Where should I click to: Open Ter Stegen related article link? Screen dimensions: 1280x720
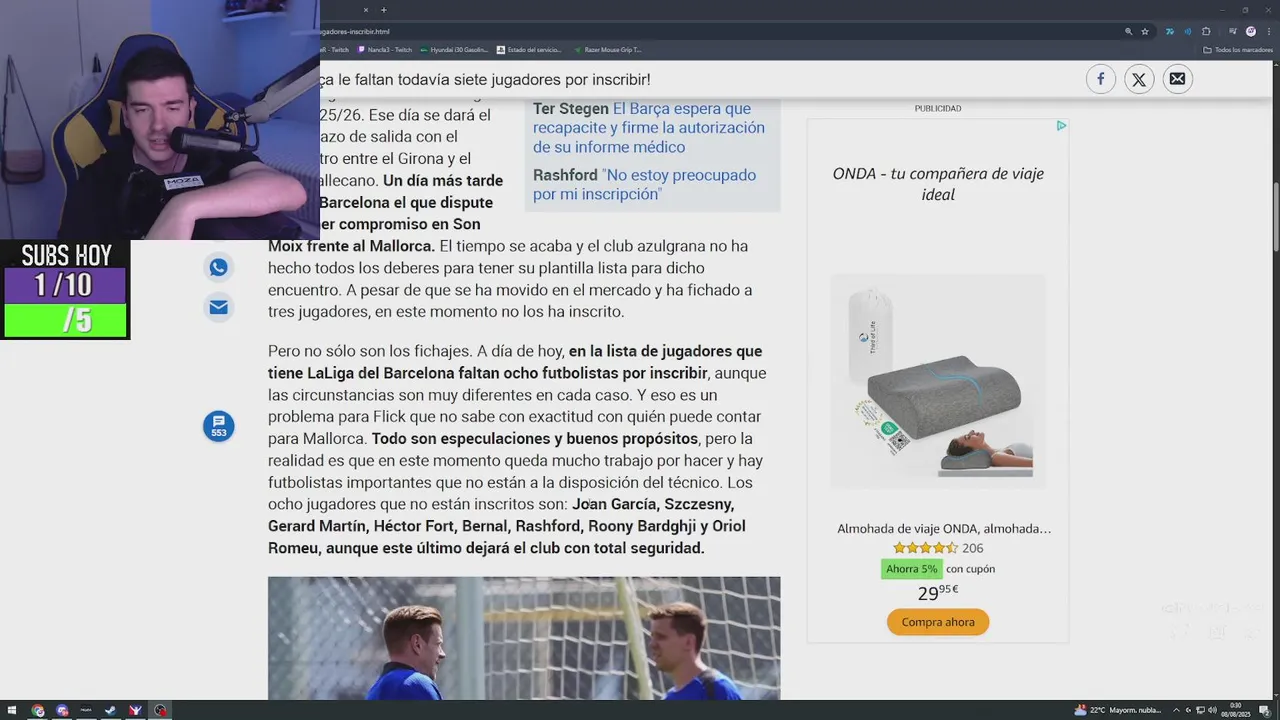coord(650,128)
